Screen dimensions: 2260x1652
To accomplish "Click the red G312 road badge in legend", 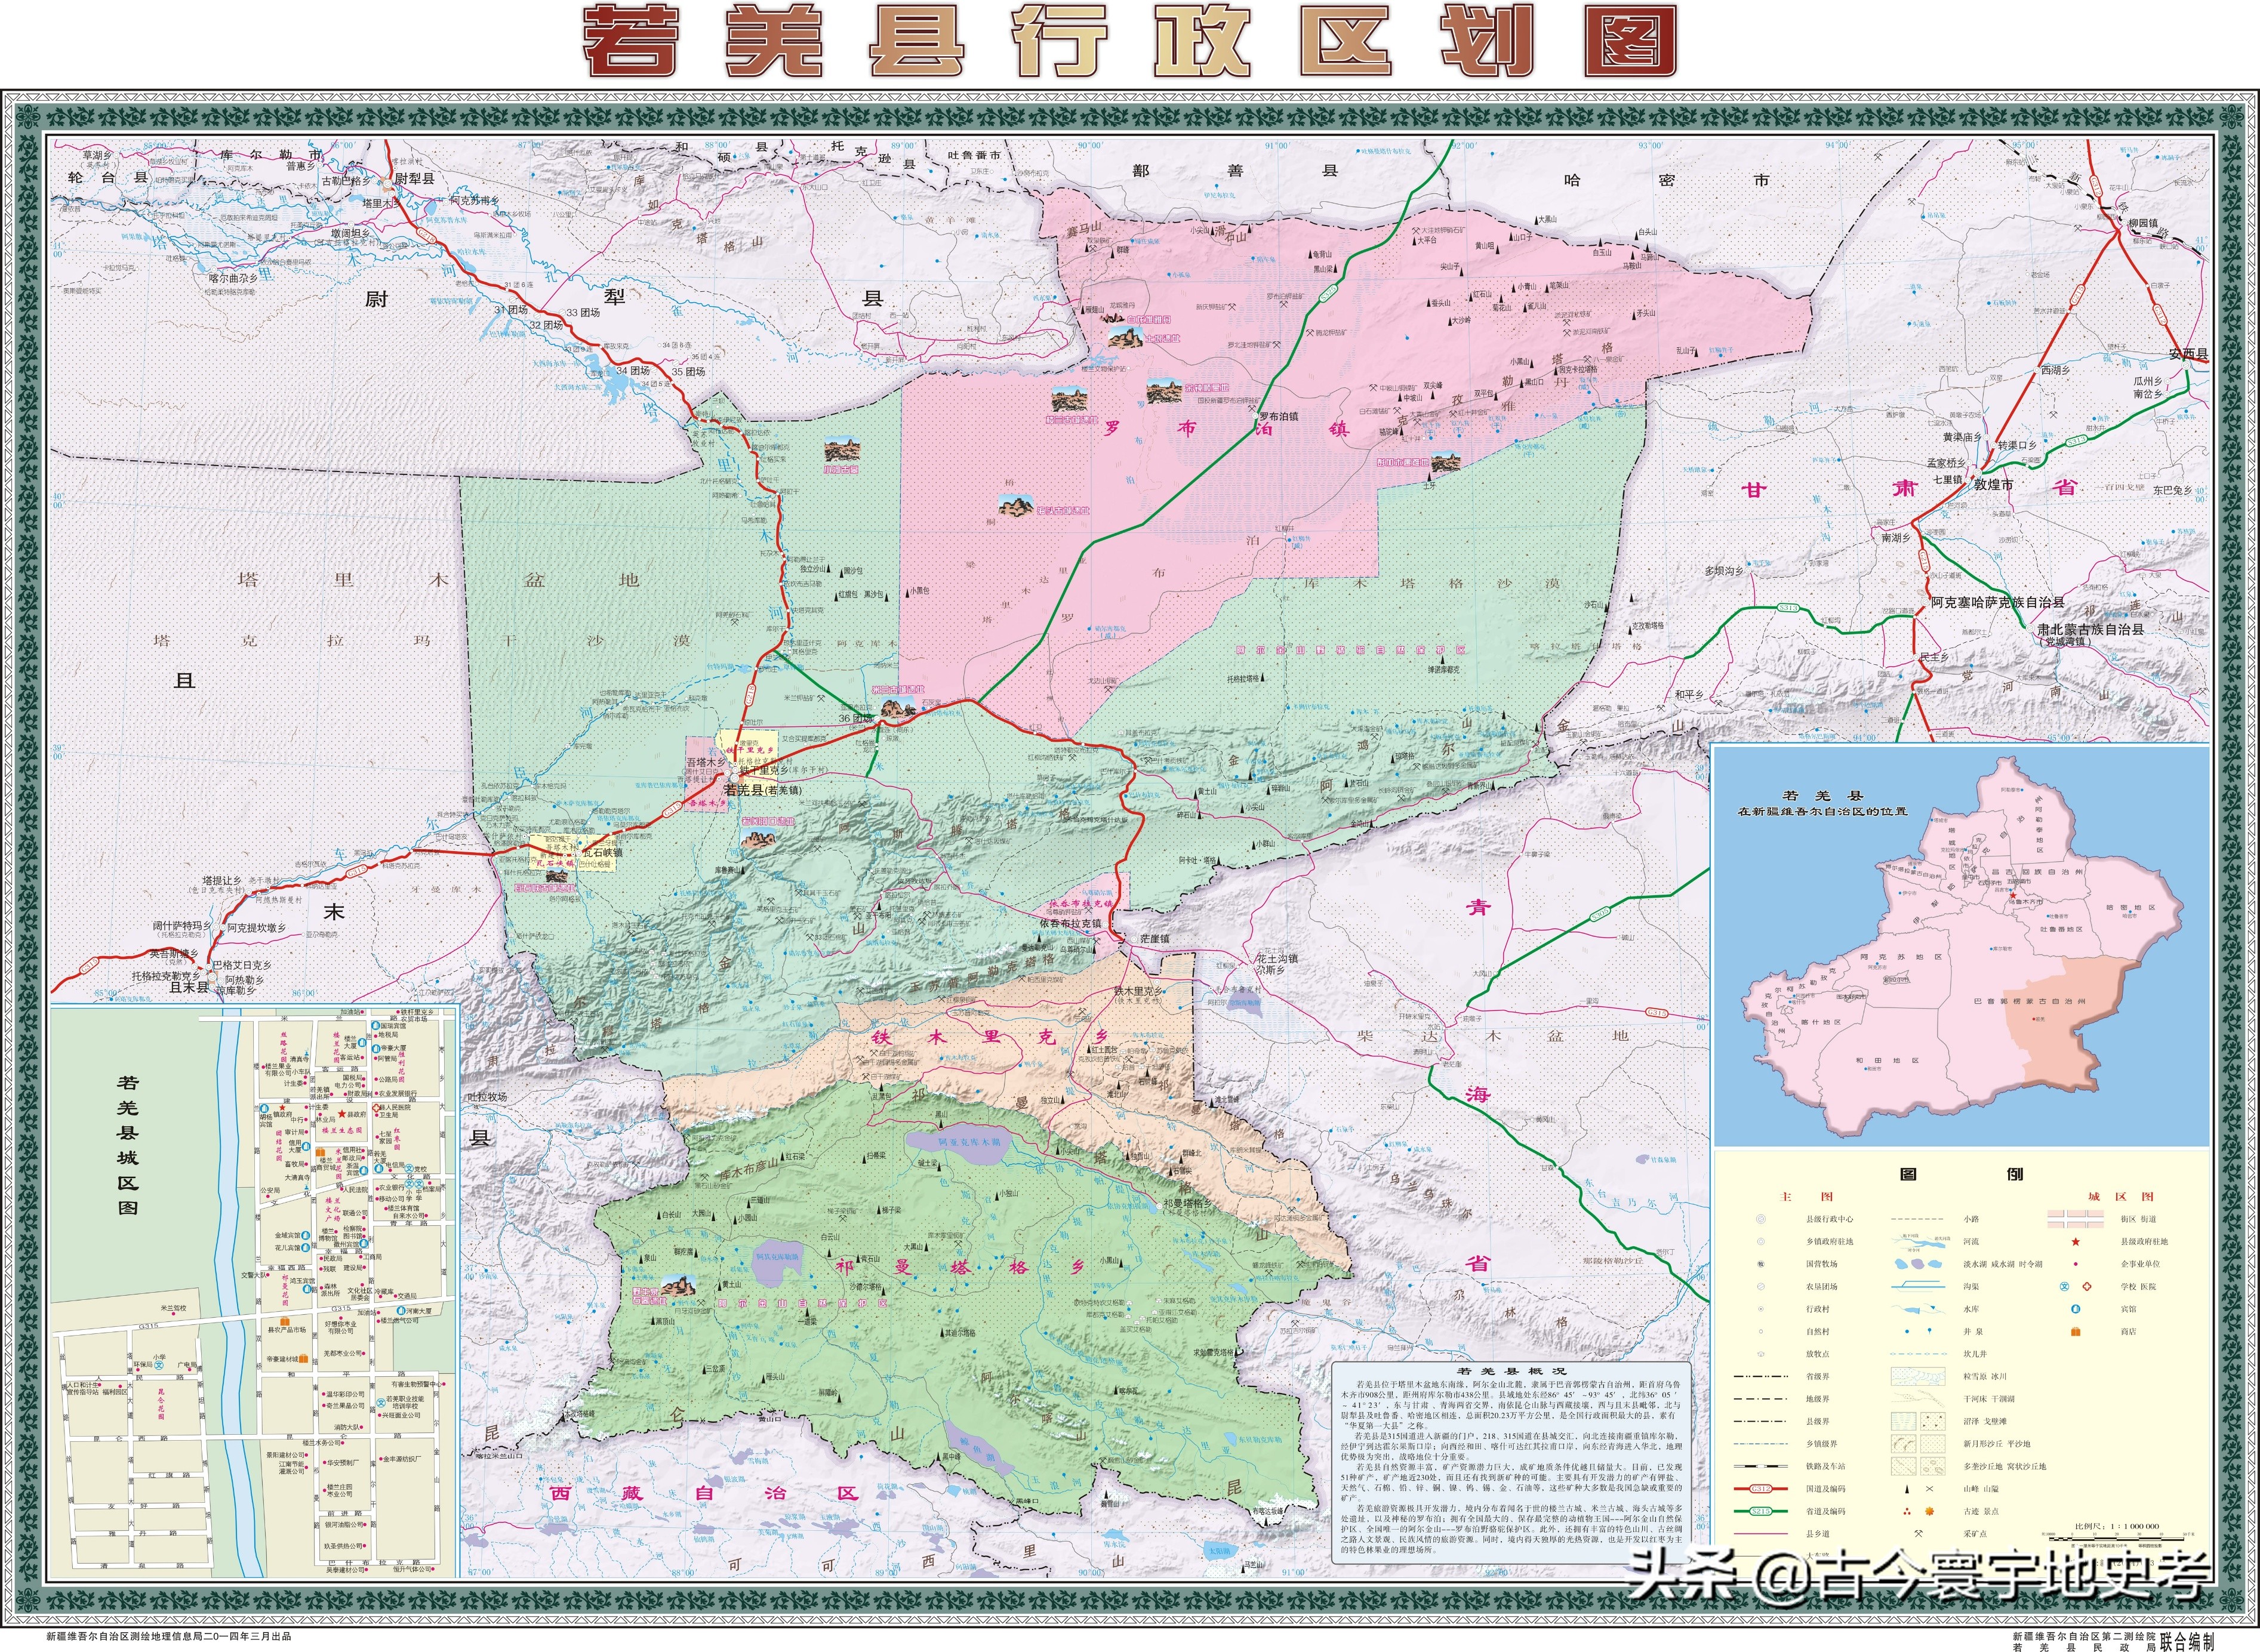I will point(1762,1488).
